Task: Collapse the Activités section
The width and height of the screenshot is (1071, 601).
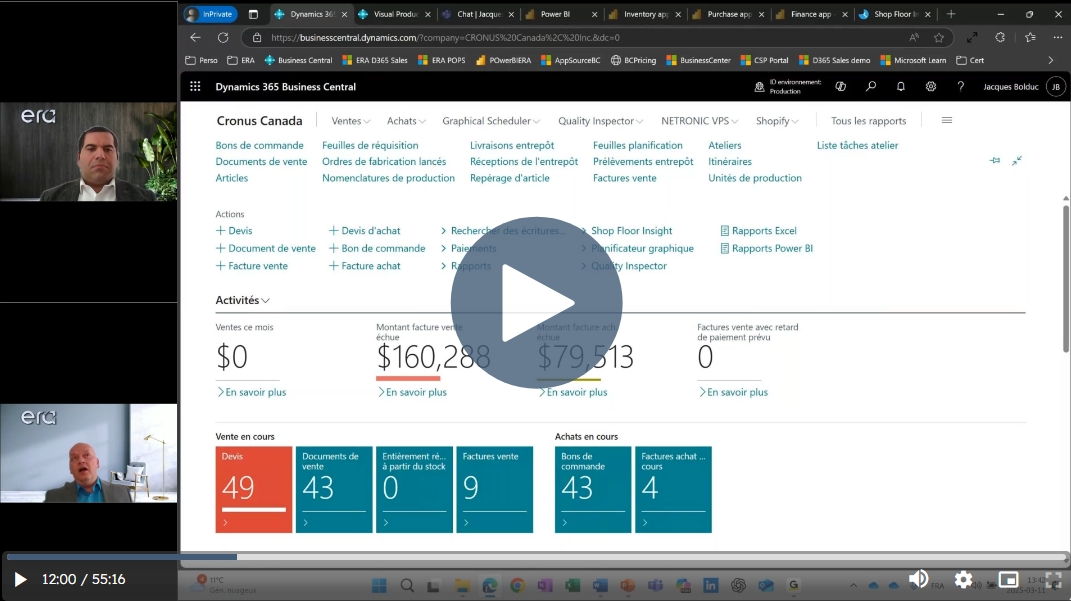Action: pos(242,300)
